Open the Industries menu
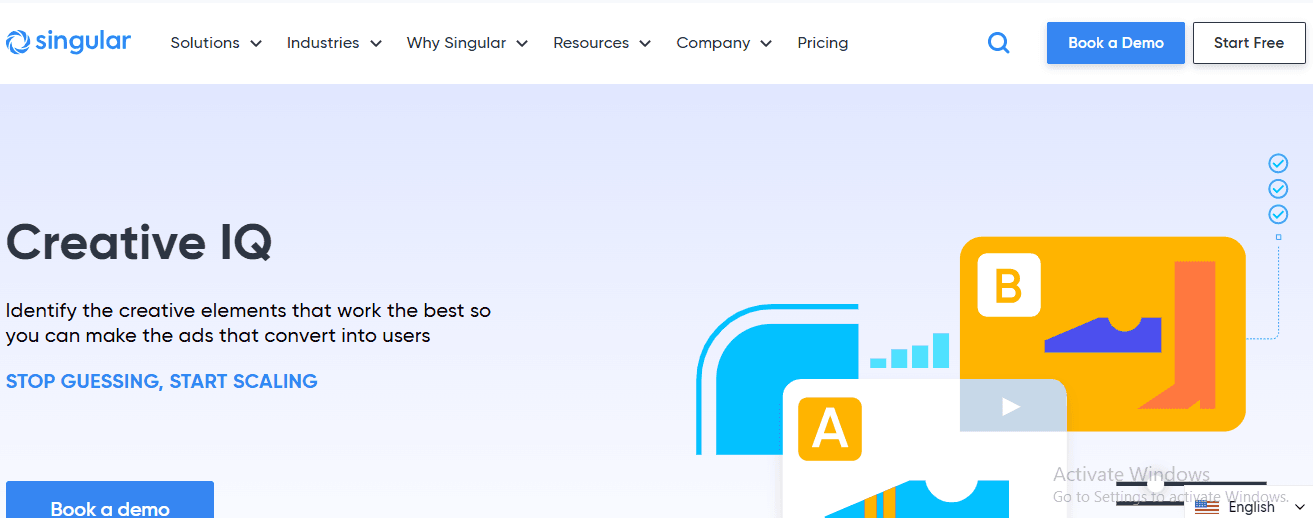The width and height of the screenshot is (1313, 518). [x=323, y=43]
